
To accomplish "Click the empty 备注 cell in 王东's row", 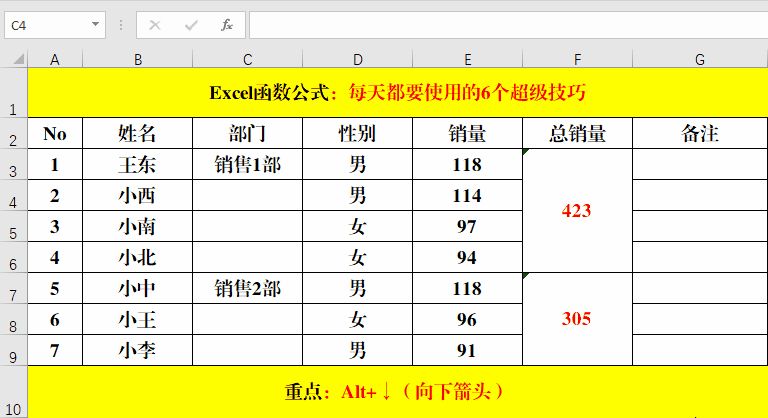I will click(700, 164).
